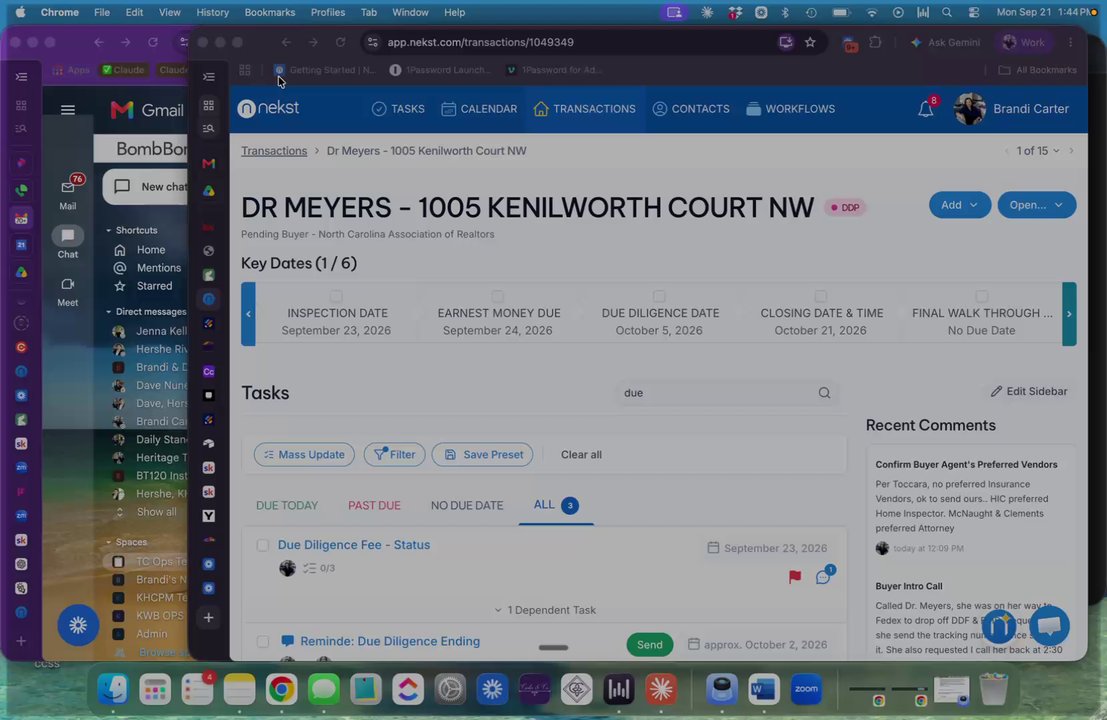Expand the 1 Dependent Task section
Image resolution: width=1107 pixels, height=720 pixels.
(x=545, y=610)
